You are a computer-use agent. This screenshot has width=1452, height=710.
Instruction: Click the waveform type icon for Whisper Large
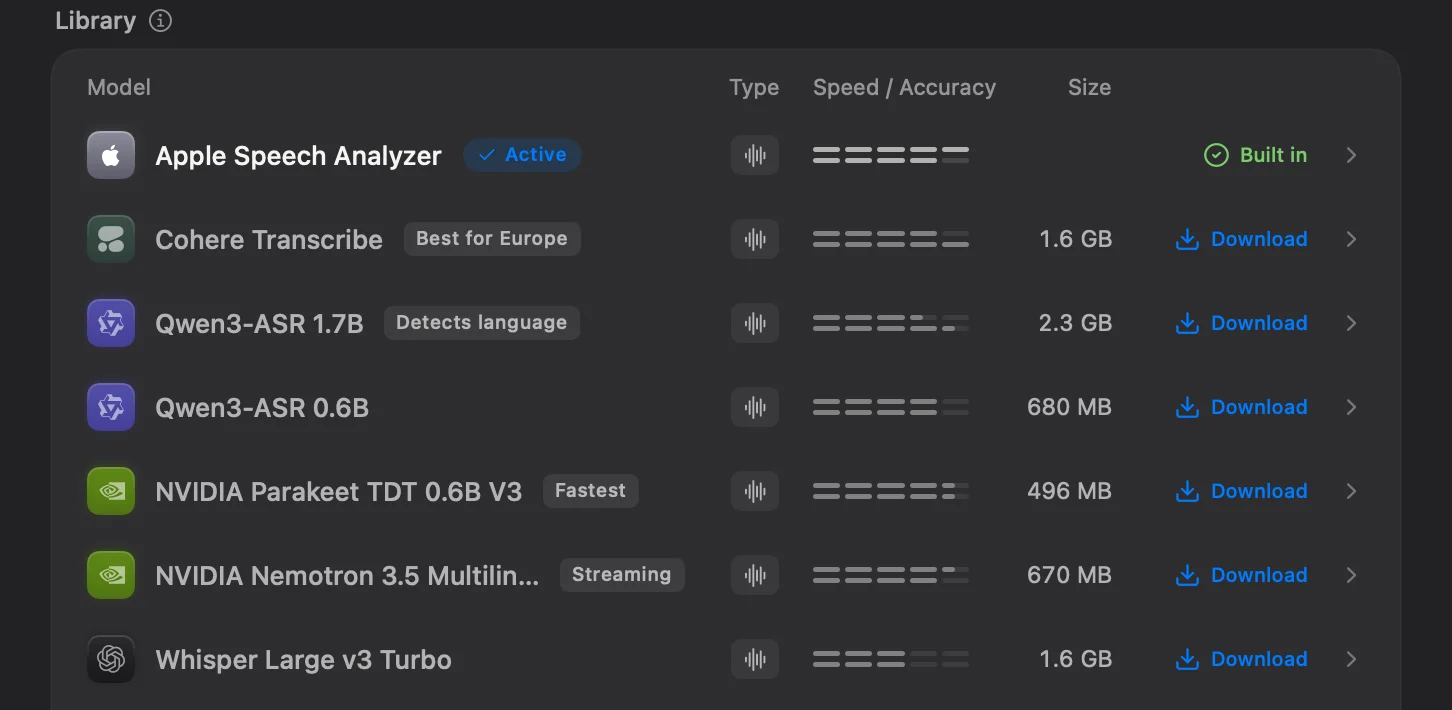click(755, 659)
